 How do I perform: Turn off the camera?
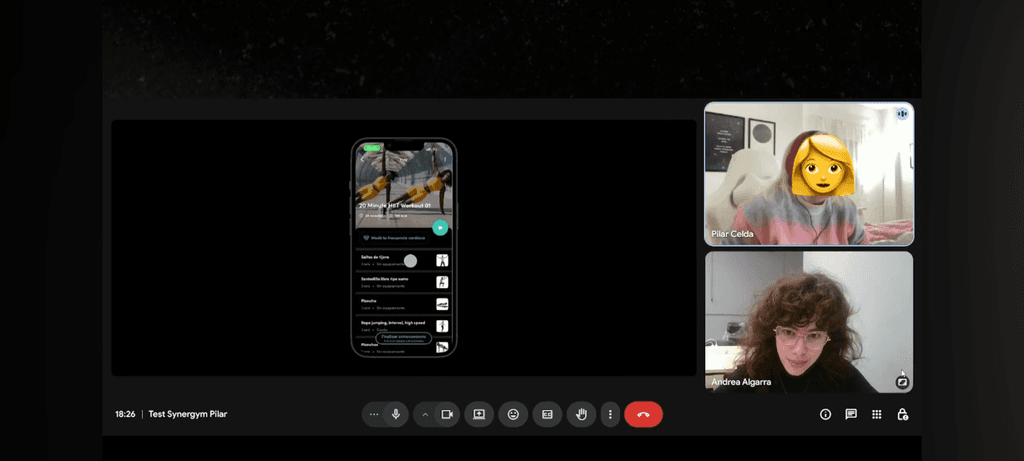447,415
